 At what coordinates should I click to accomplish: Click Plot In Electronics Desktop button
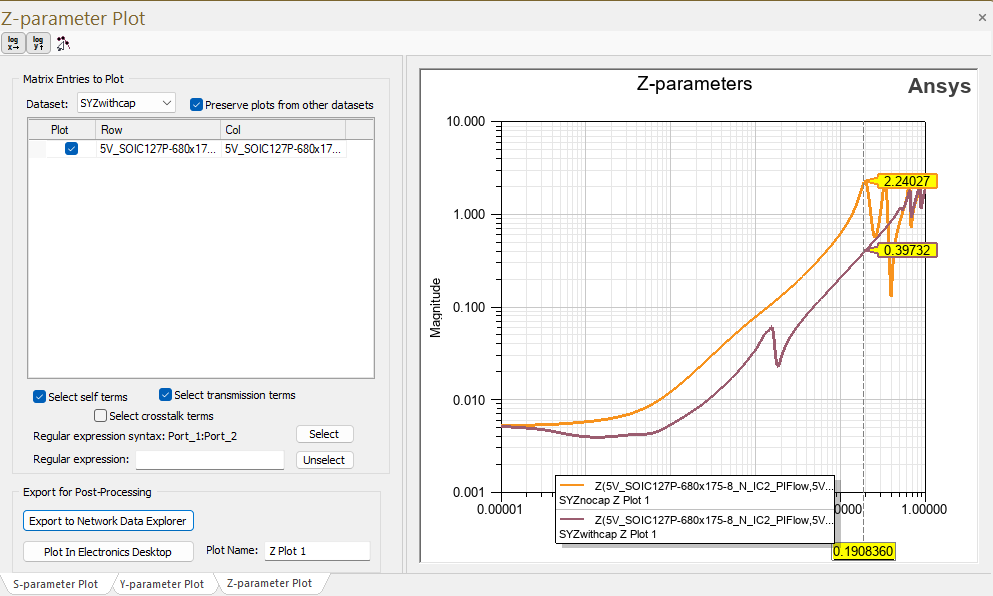coord(108,552)
